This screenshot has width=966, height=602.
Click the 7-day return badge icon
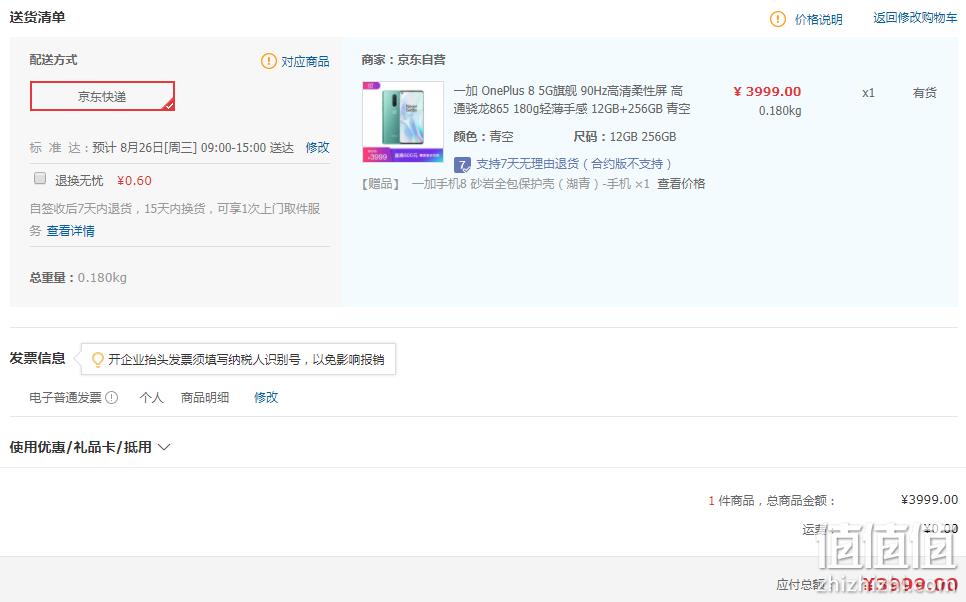tap(462, 165)
